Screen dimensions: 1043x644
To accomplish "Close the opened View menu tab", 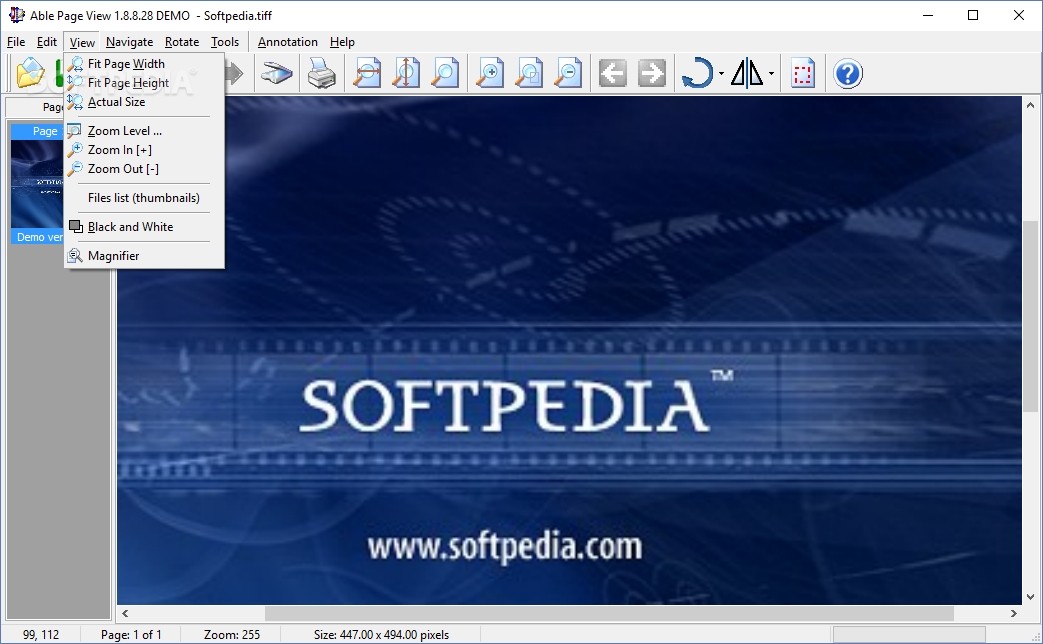I will 82,42.
